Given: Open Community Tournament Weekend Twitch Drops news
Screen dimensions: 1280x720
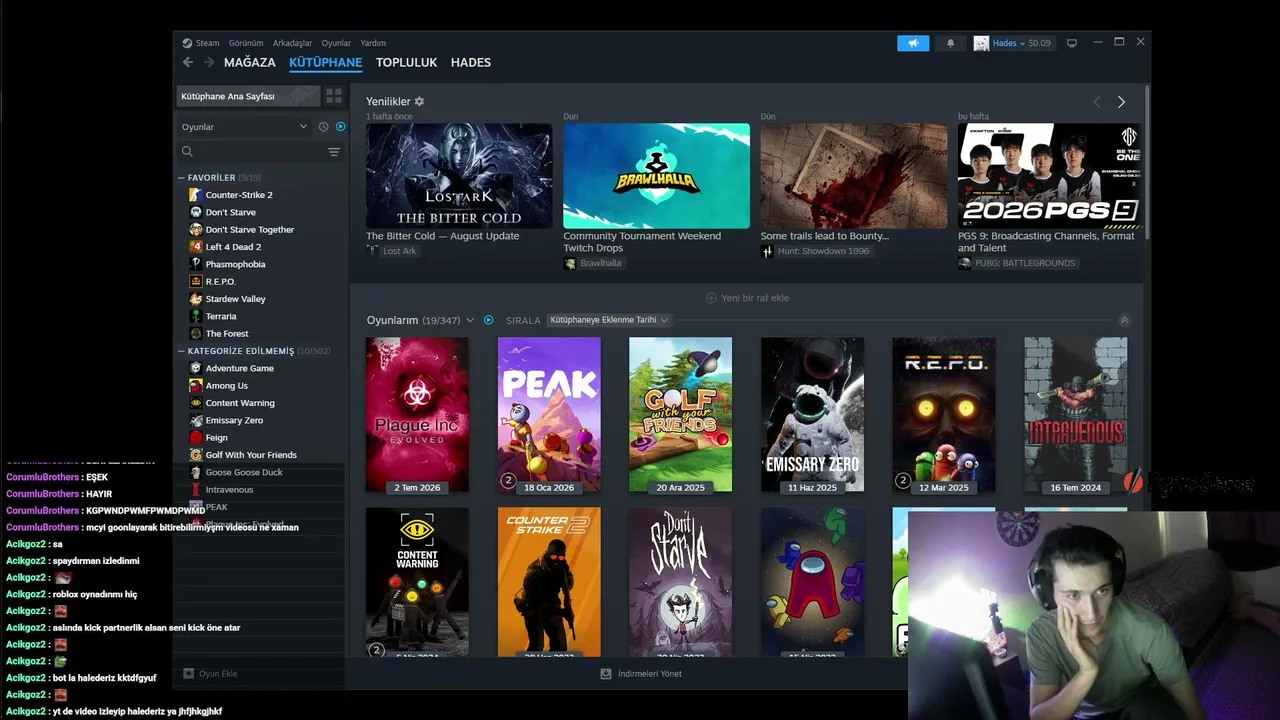Looking at the screenshot, I should point(642,242).
